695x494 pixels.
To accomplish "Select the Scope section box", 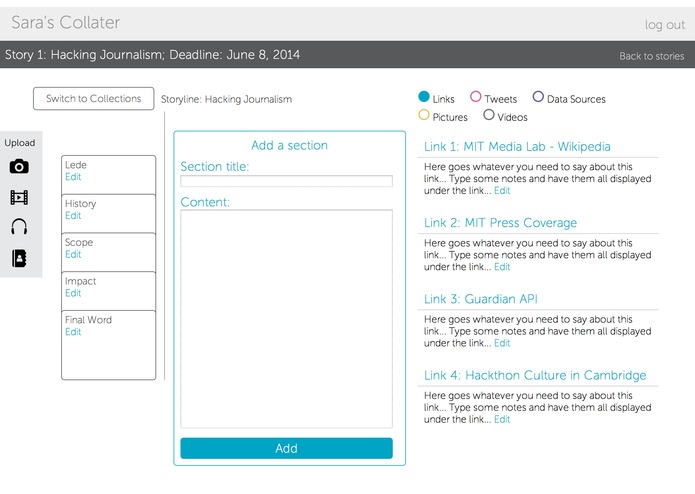I will coord(109,252).
